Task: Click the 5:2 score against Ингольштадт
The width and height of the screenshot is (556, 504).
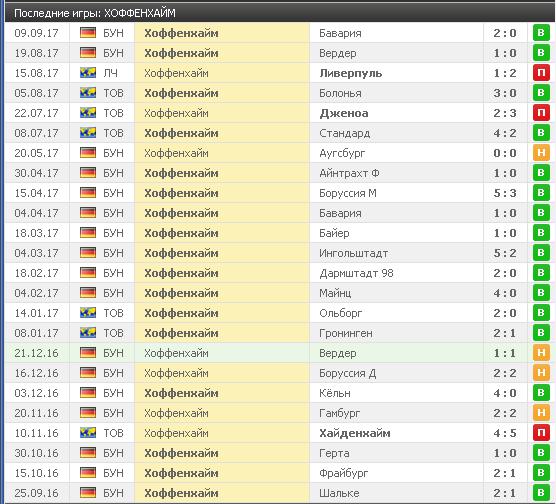Action: (x=505, y=253)
